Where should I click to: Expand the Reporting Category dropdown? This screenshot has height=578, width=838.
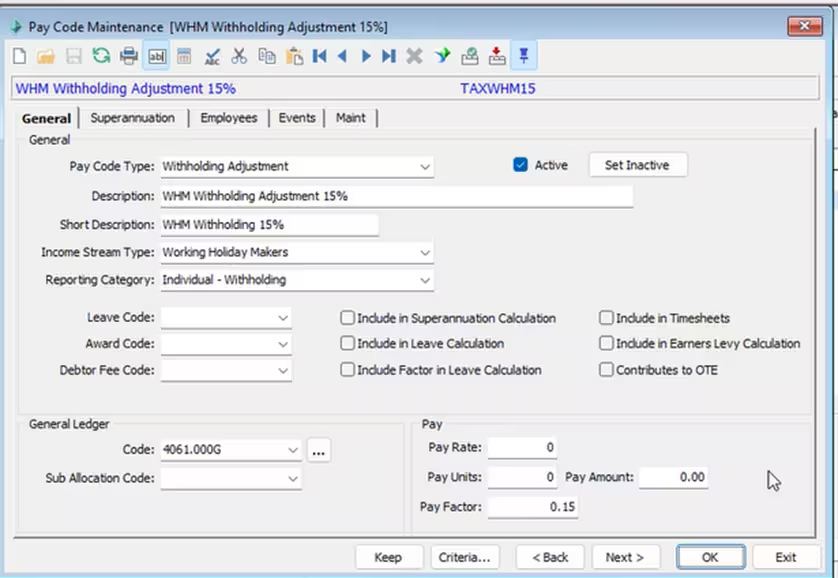pos(425,280)
